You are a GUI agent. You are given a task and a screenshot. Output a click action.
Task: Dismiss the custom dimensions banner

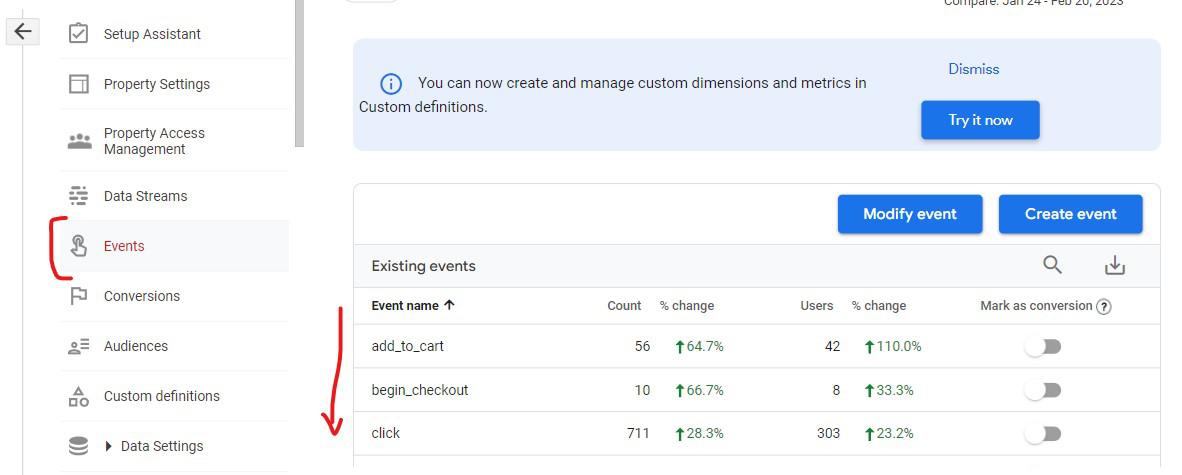(973, 69)
